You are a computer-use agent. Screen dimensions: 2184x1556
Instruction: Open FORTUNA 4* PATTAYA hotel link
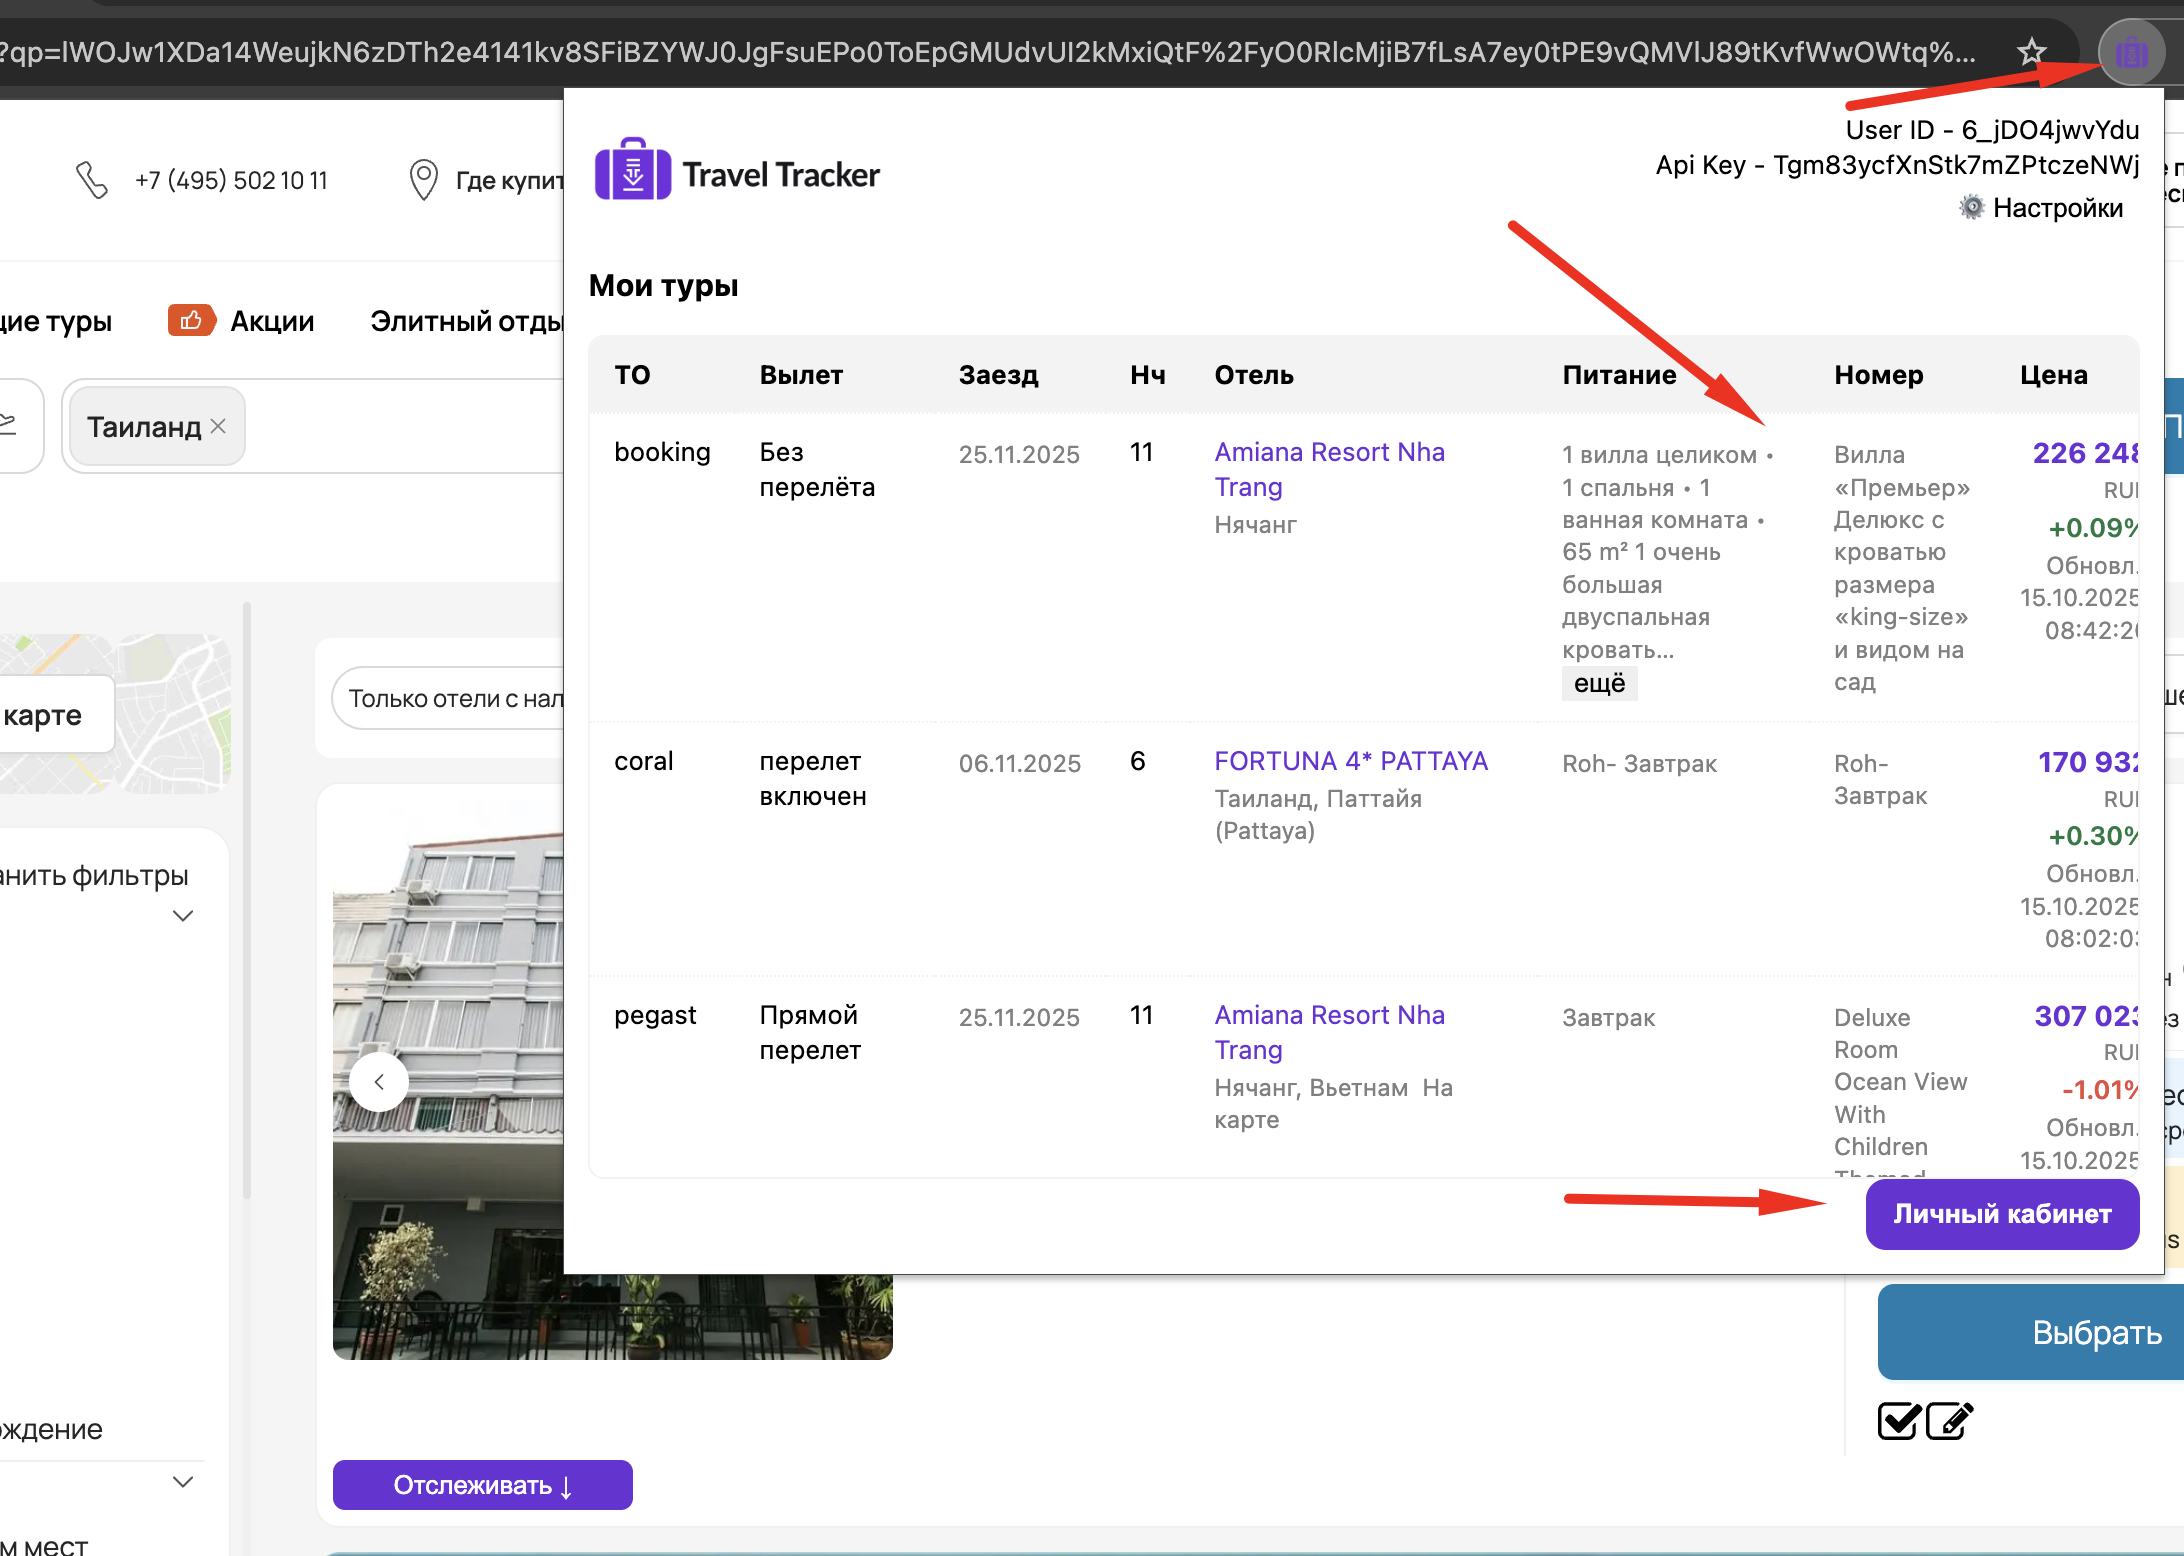pos(1350,761)
